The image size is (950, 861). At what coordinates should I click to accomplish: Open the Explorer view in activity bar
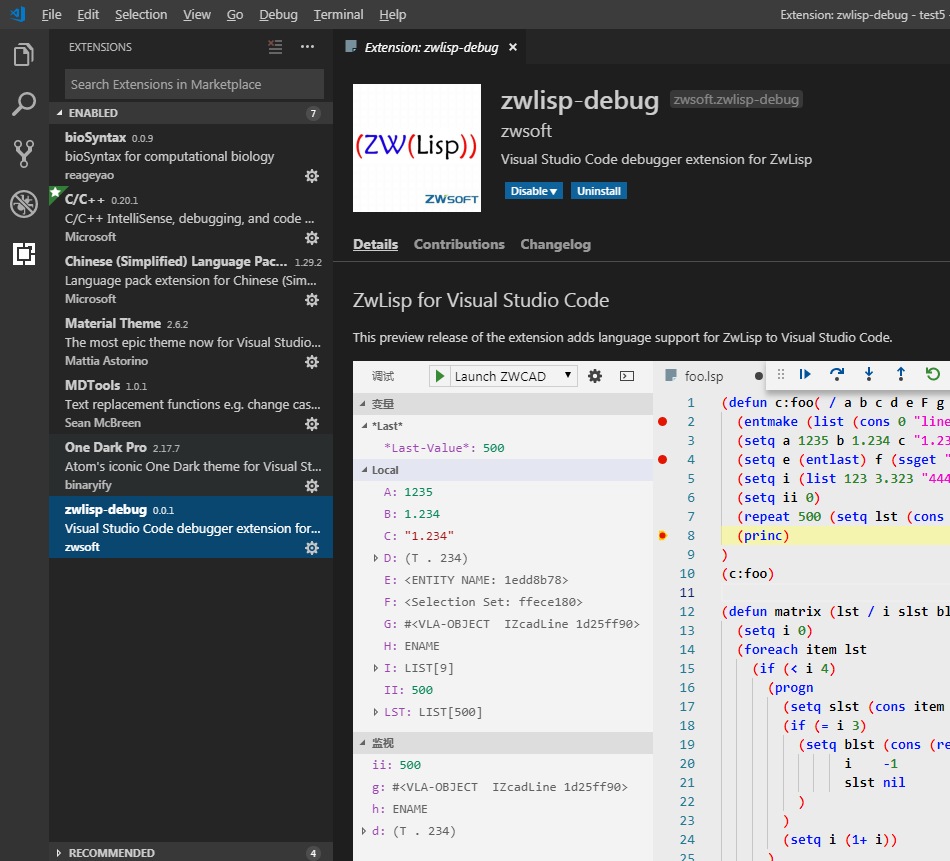(x=24, y=55)
